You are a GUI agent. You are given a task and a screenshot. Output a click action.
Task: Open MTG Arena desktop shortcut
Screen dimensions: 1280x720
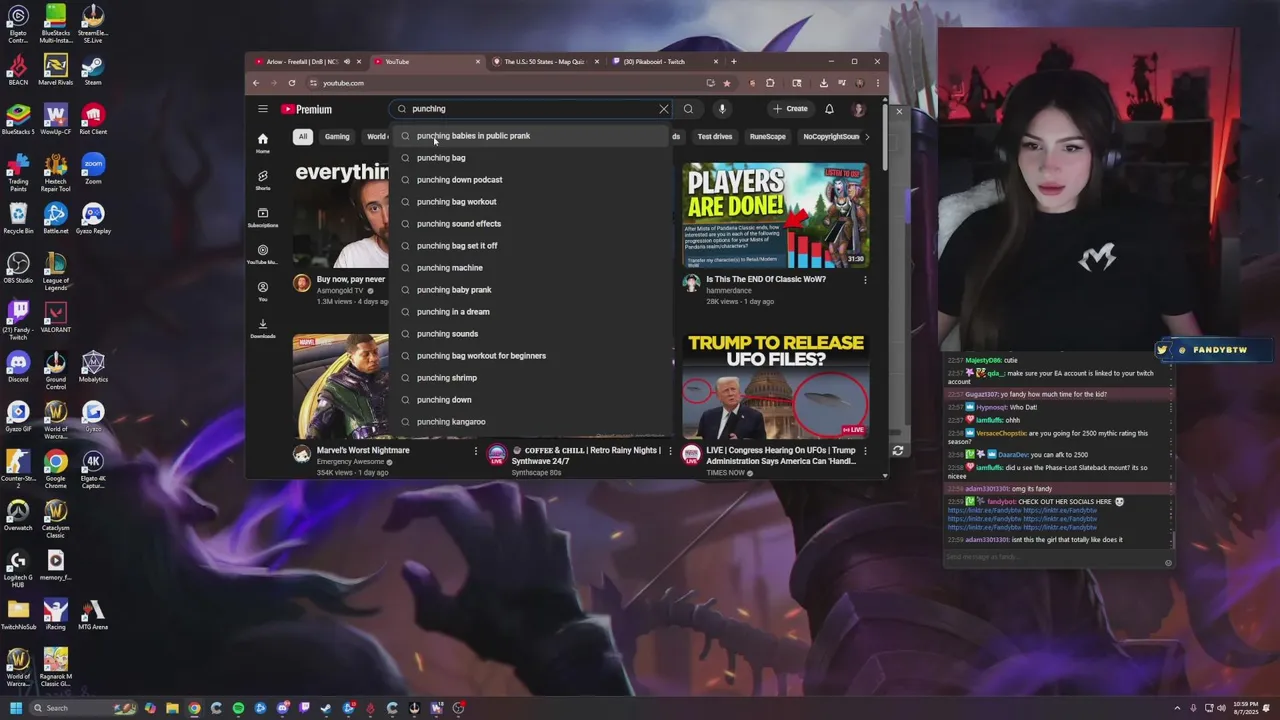93,615
